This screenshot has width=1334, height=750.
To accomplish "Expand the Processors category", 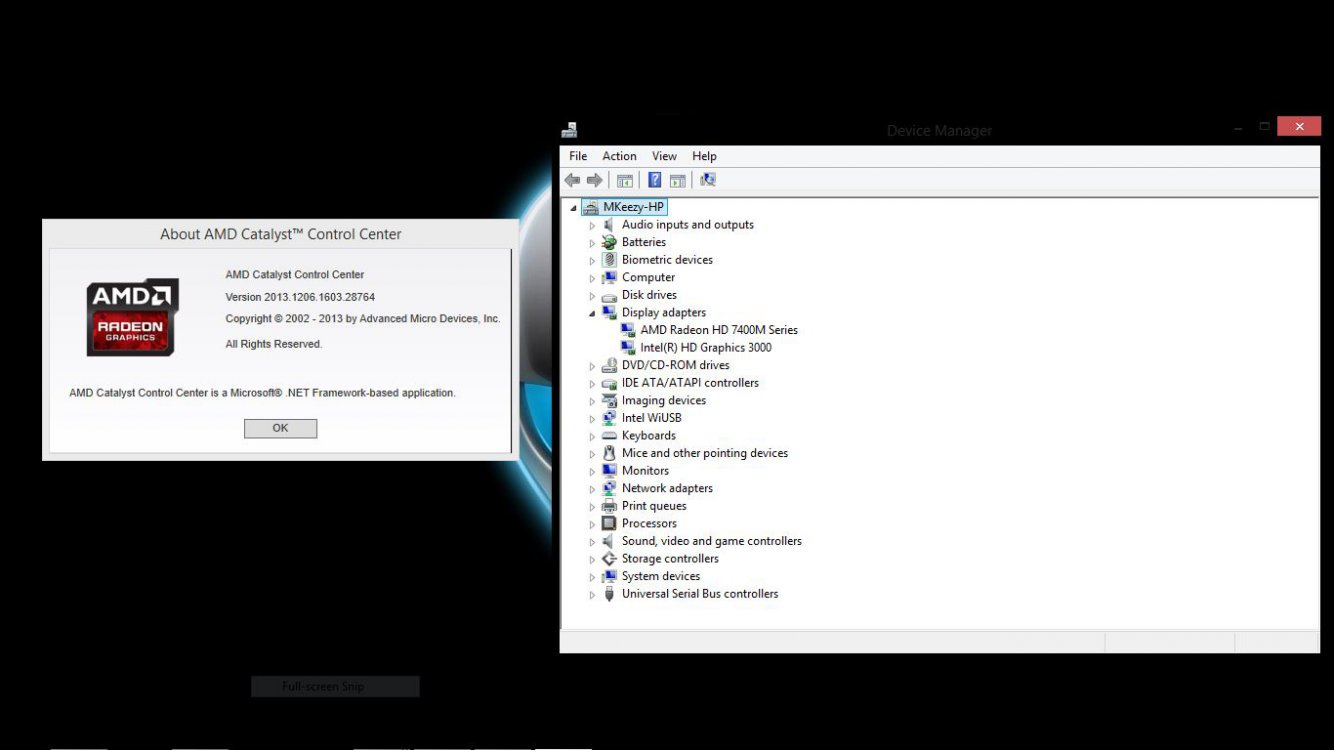I will 592,524.
